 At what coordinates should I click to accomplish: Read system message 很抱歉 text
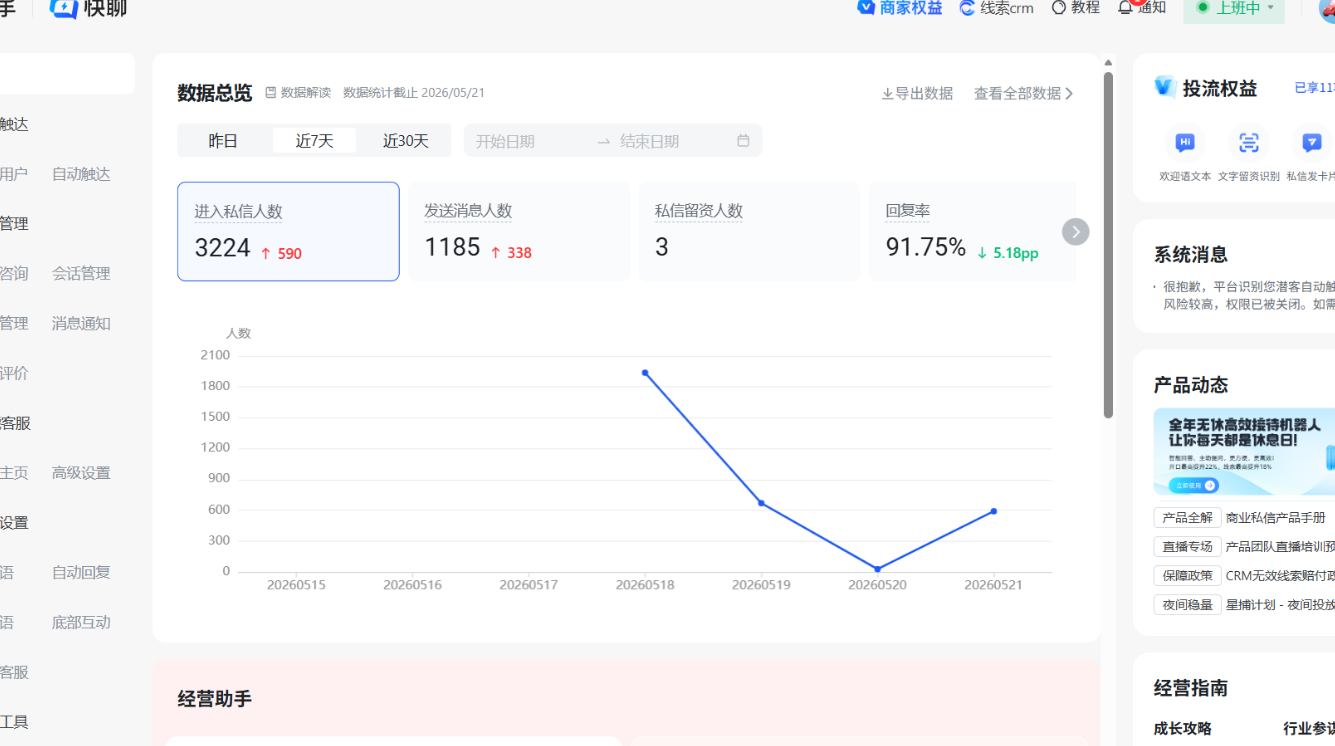point(1248,295)
